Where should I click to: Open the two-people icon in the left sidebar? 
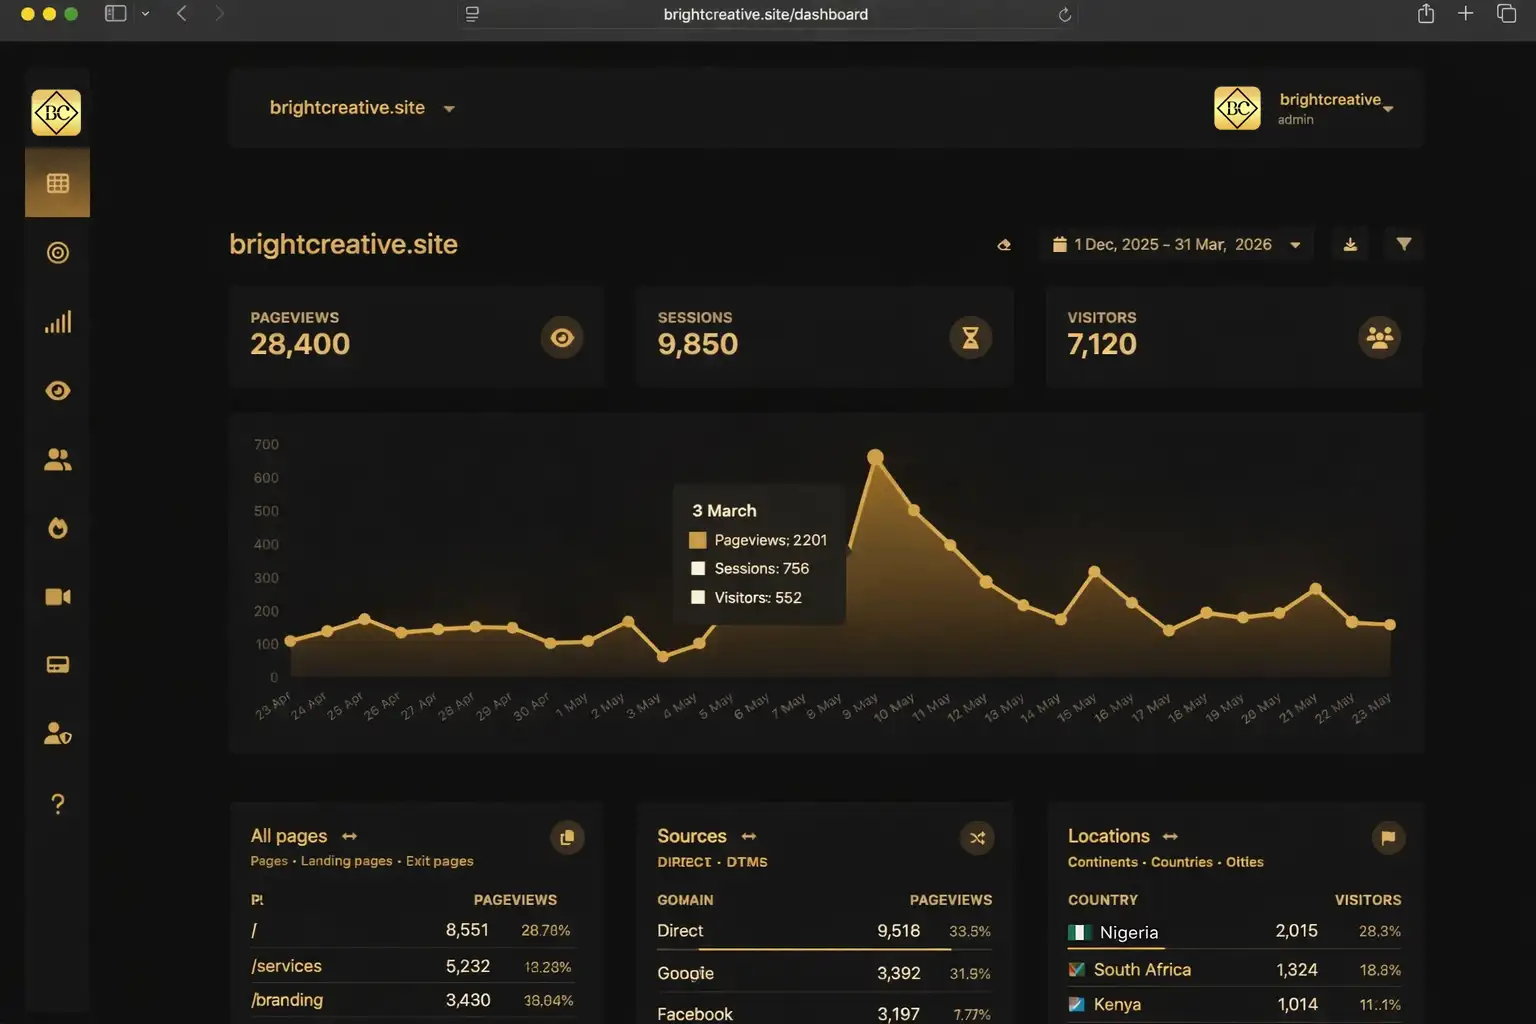coord(58,460)
